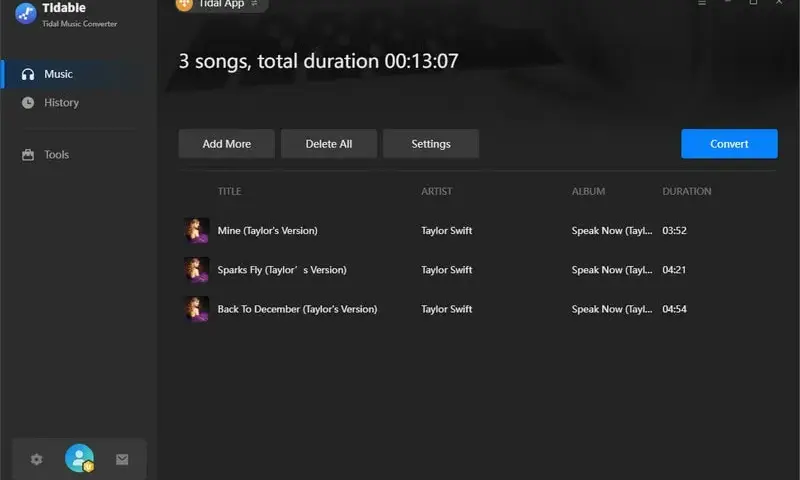Click the Speak Now album in Sparks Fly row
The height and width of the screenshot is (480, 800).
tap(612, 270)
